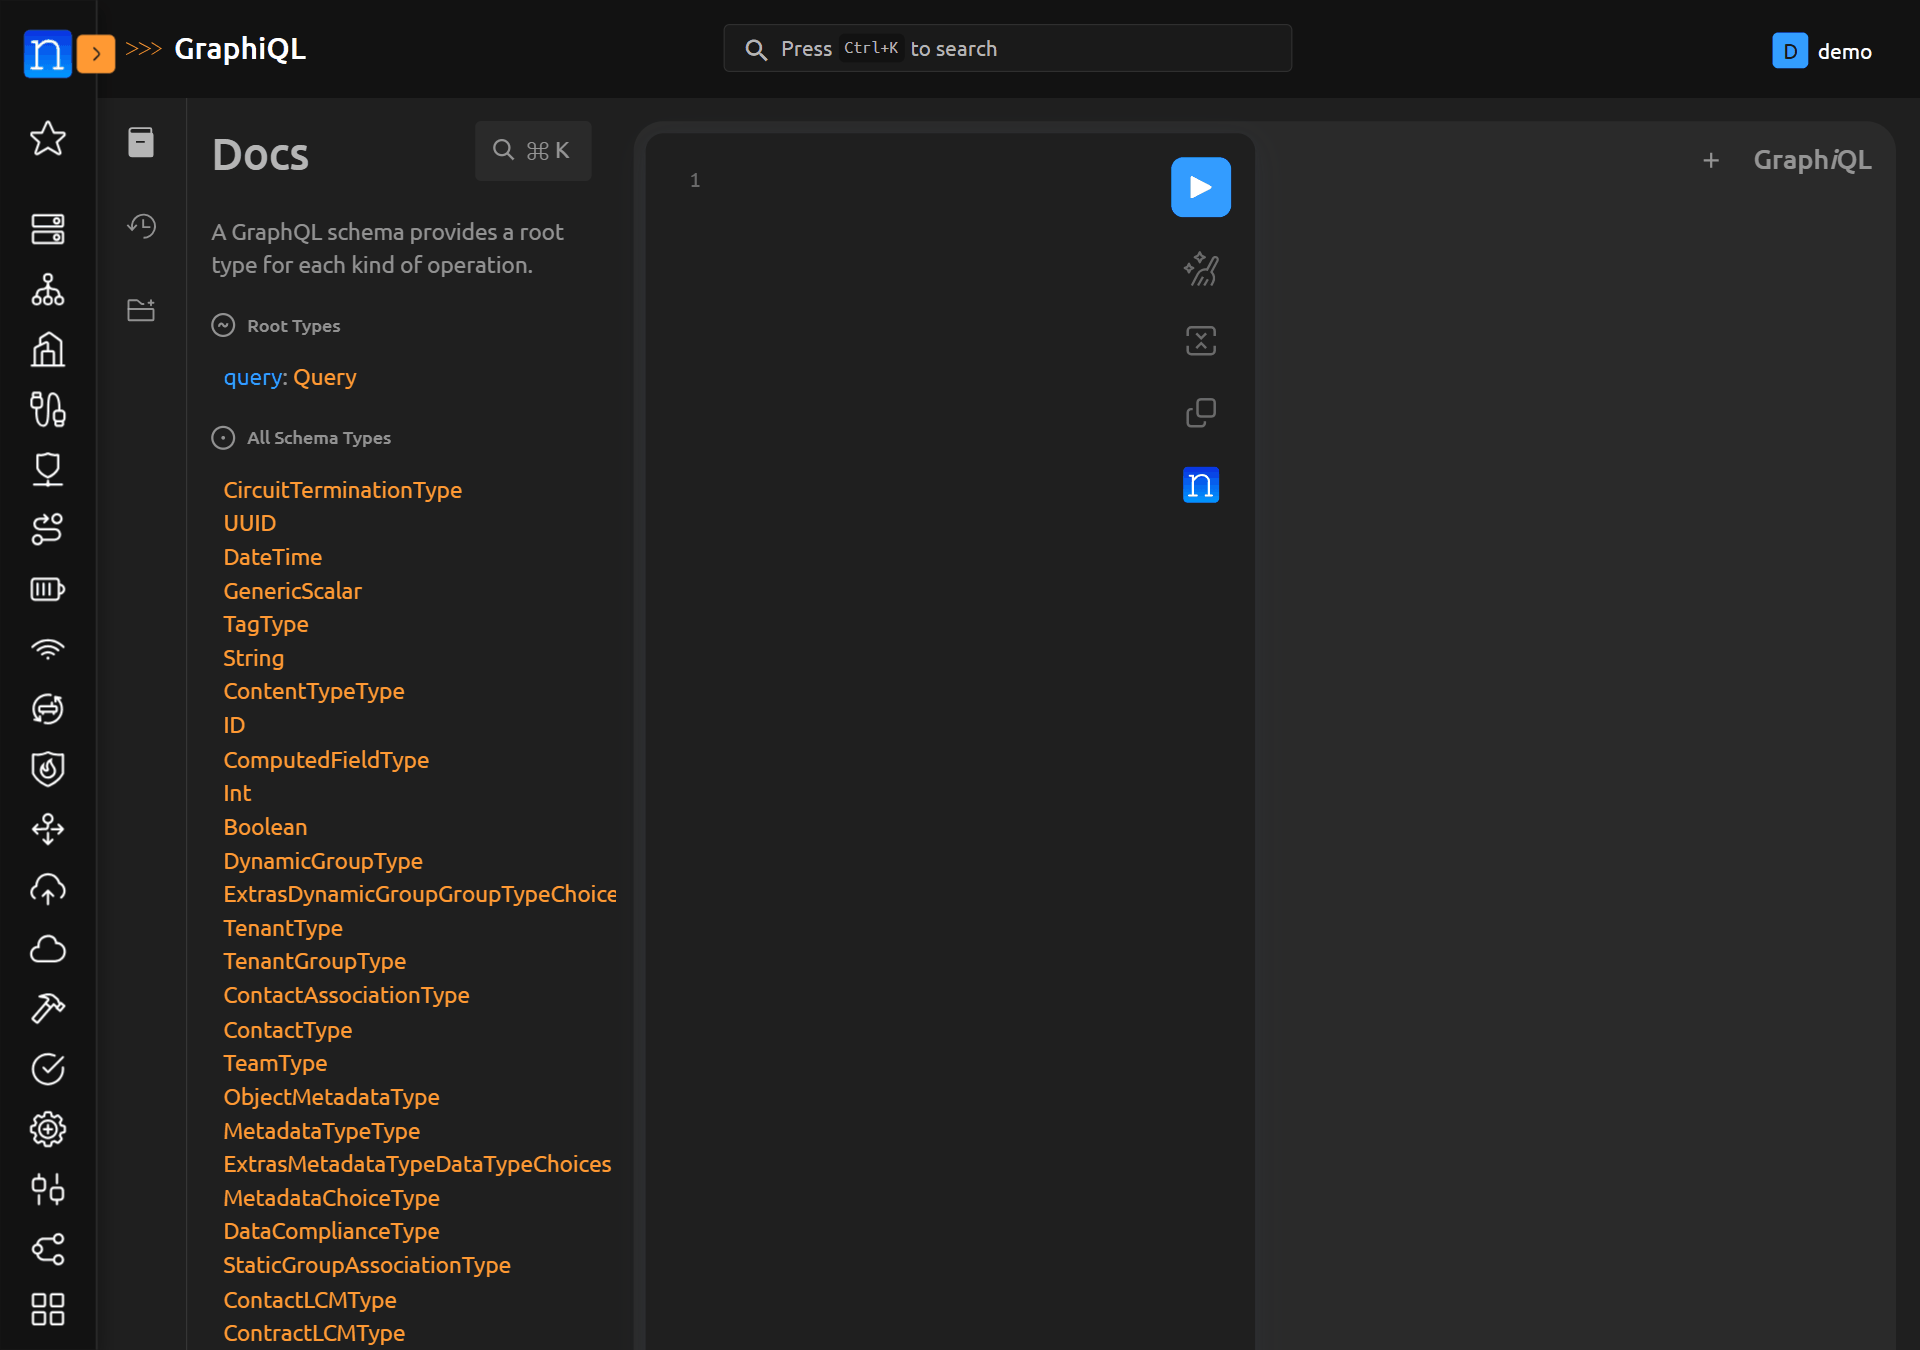Expand the sidebar with orange chevron

tap(96, 54)
